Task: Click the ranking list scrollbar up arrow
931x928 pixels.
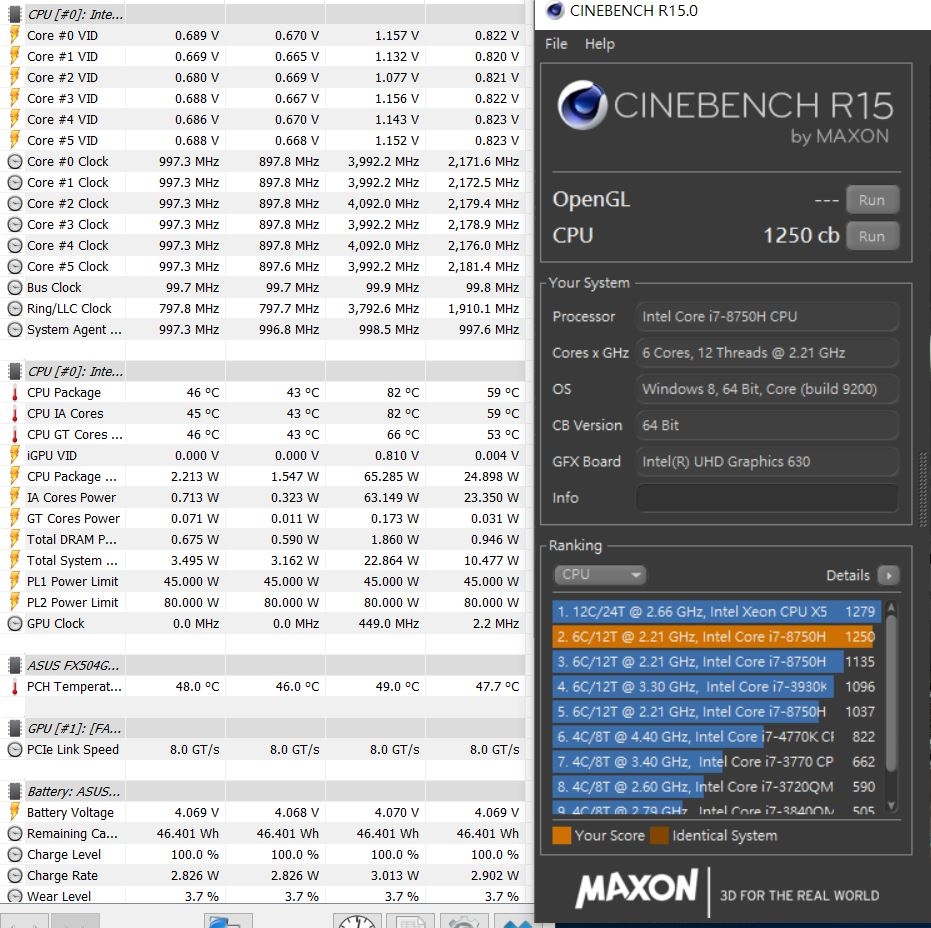Action: [x=891, y=608]
